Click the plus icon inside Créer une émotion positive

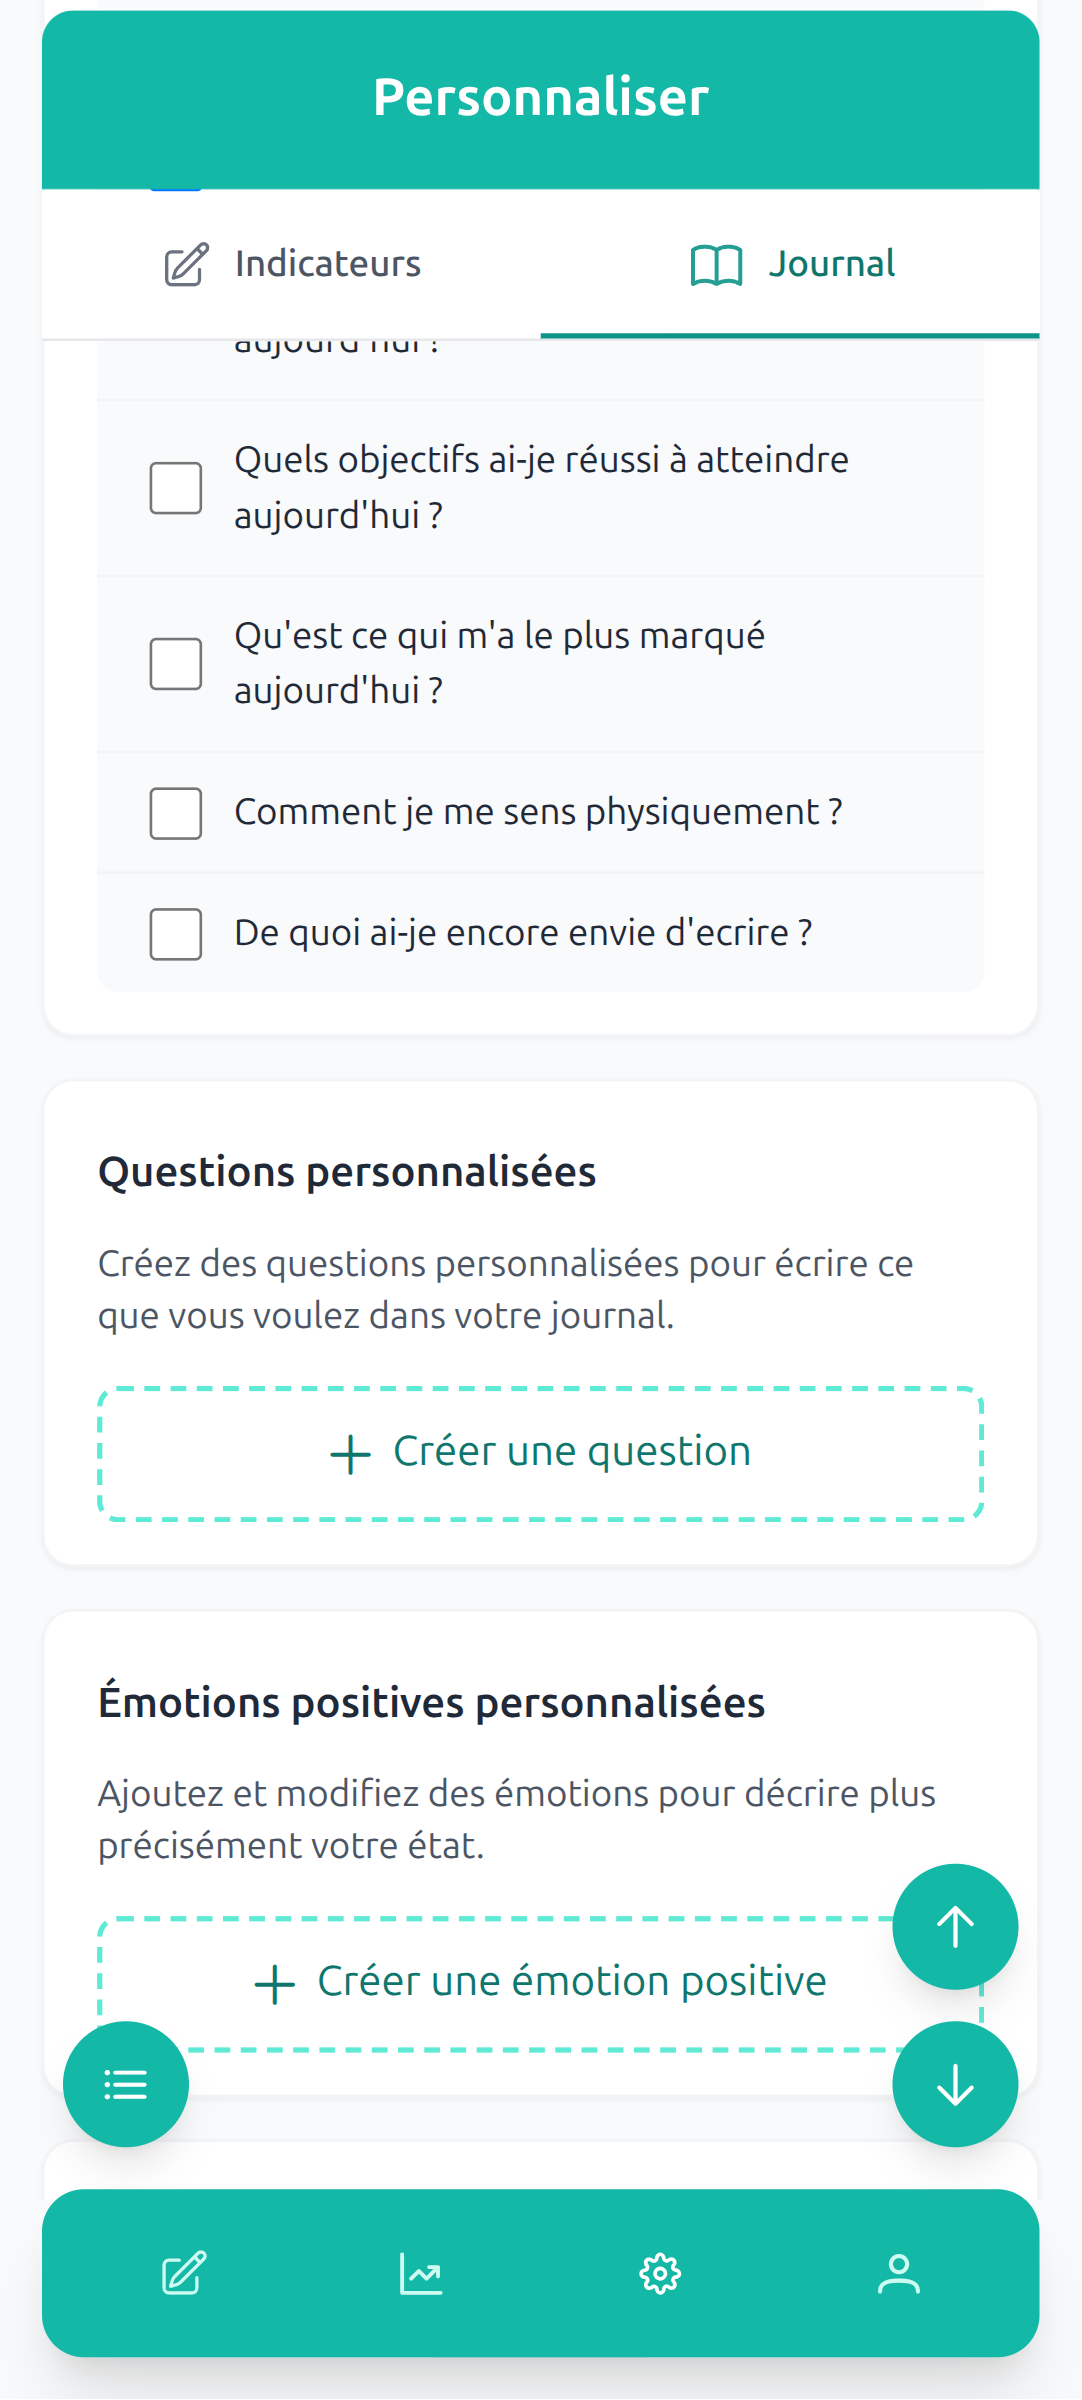coord(273,1981)
